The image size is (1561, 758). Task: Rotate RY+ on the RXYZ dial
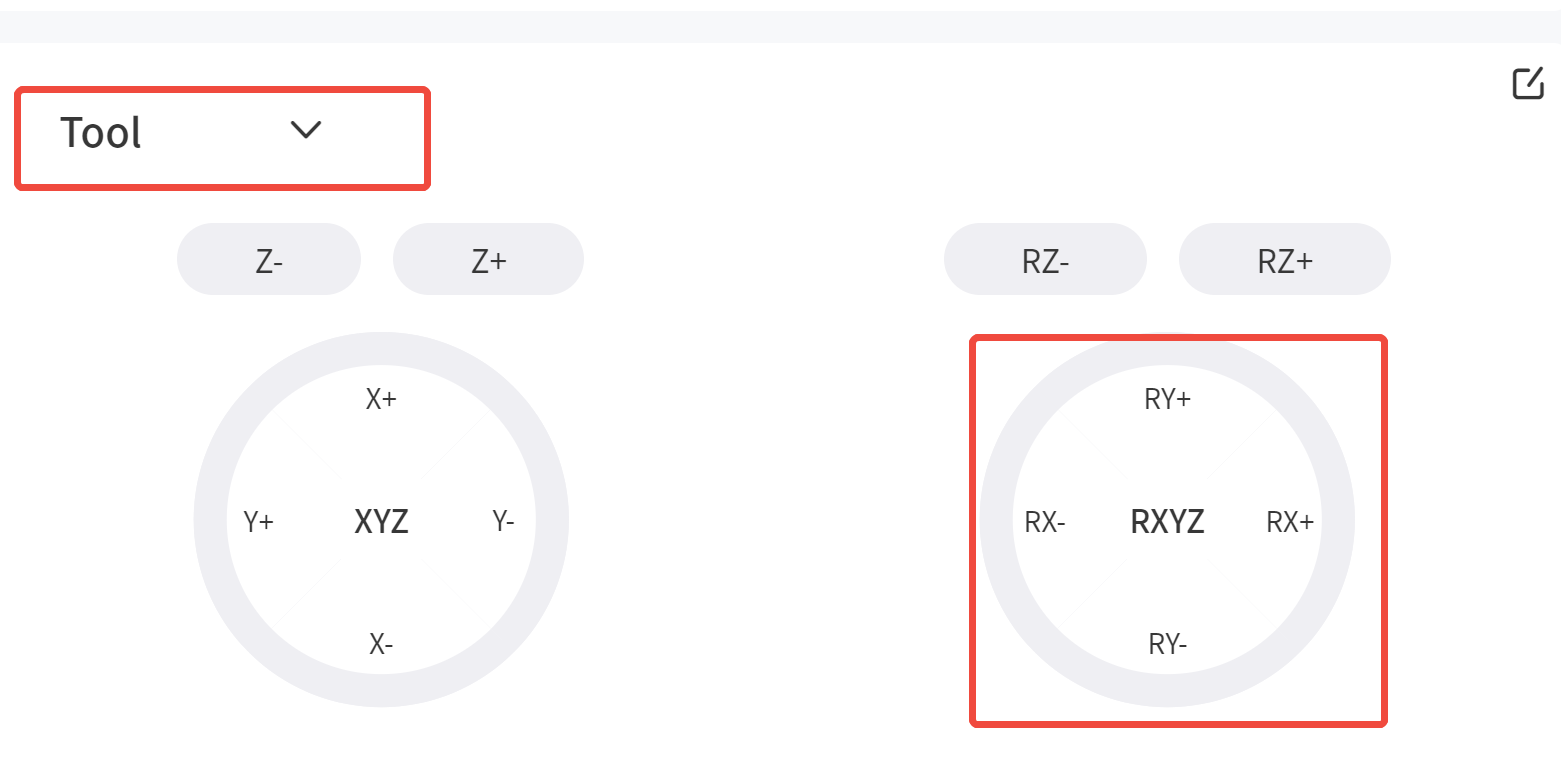pyautogui.click(x=1167, y=399)
